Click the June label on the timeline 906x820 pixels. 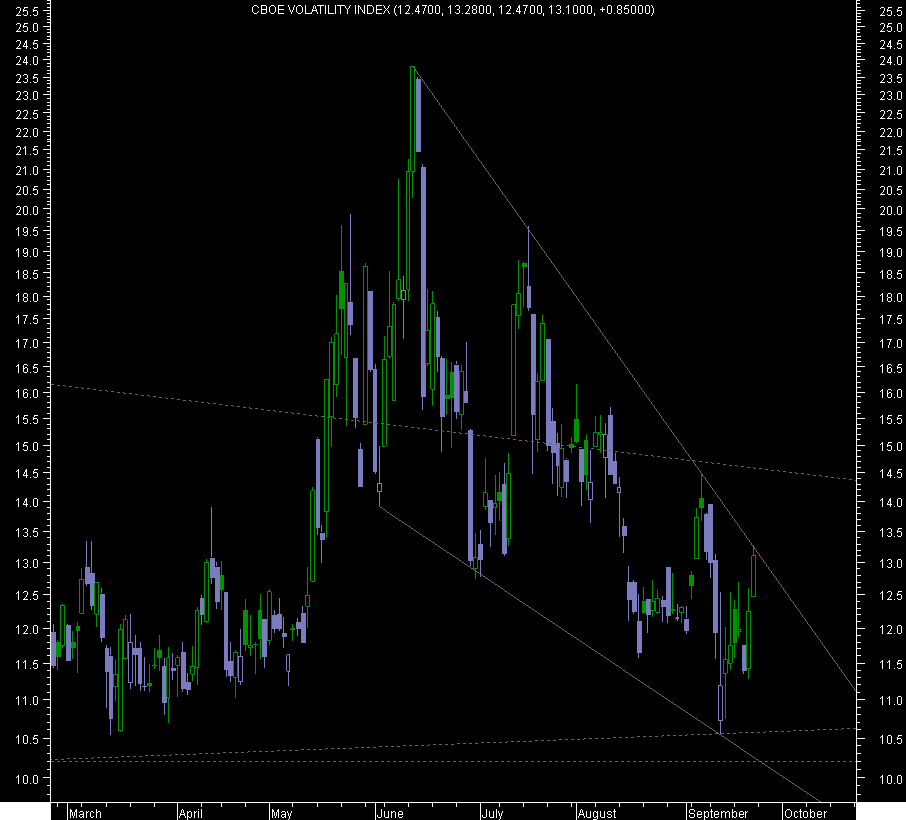tap(392, 814)
